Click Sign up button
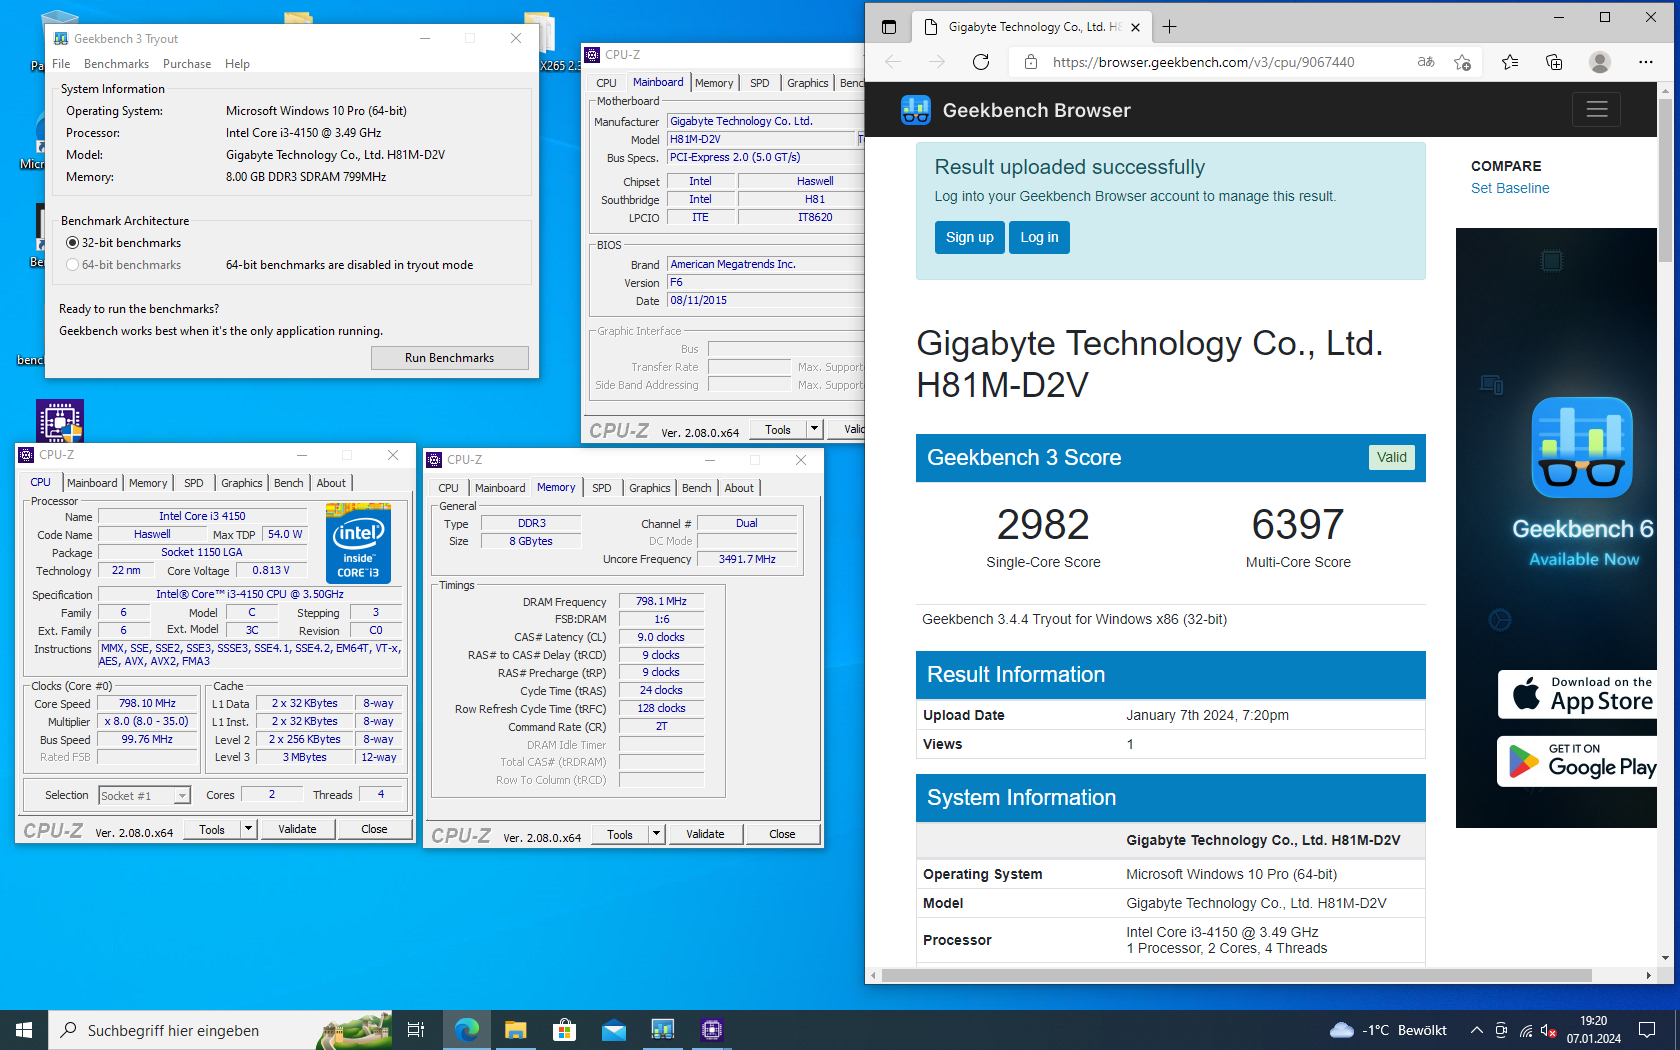The image size is (1680, 1050). pos(970,237)
